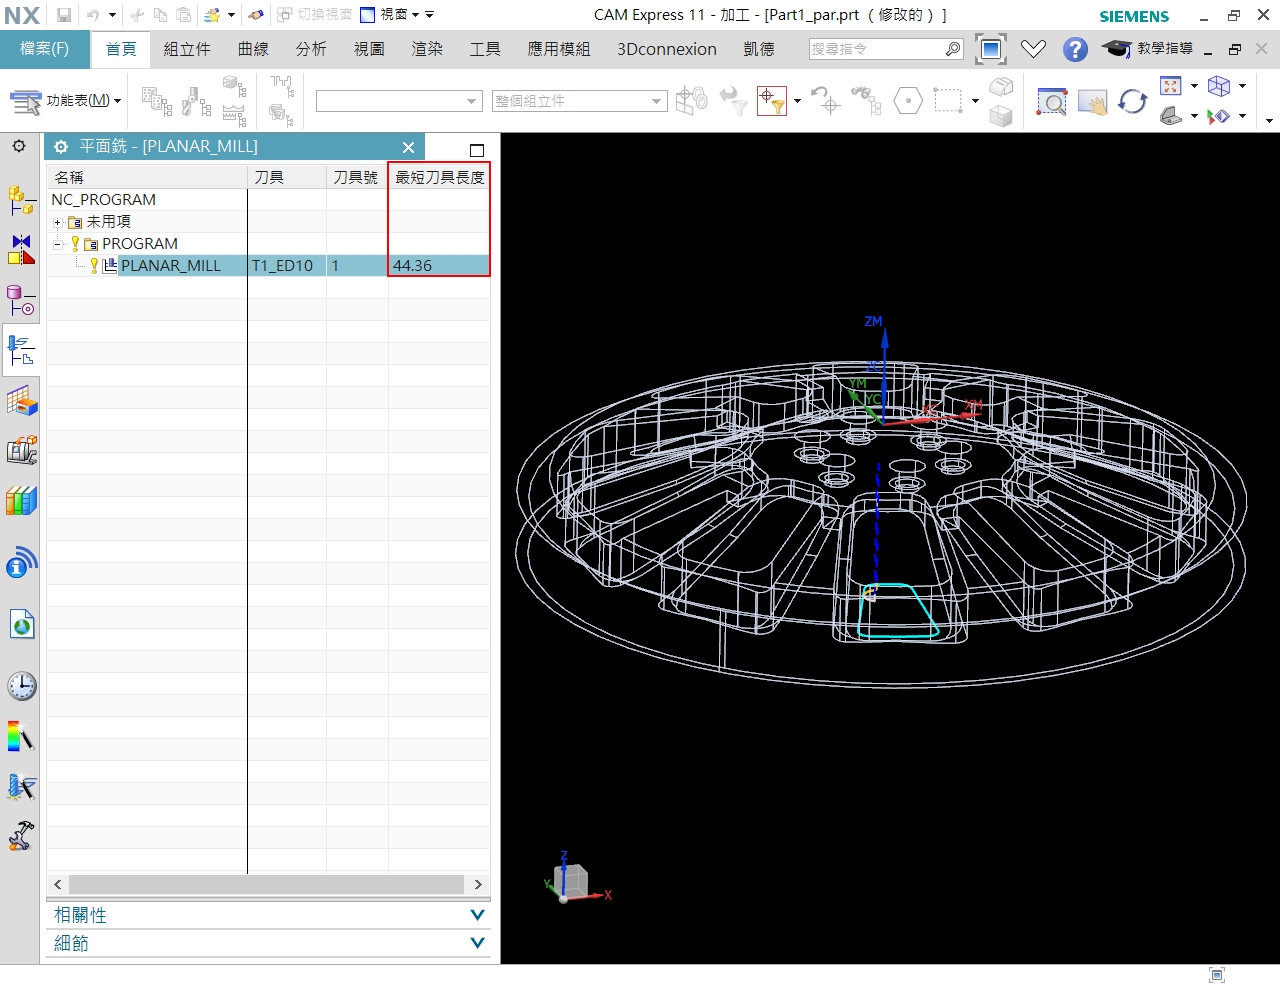The height and width of the screenshot is (986, 1280).
Task: Open the 整個組立件 scope dropdown
Action: 579,101
